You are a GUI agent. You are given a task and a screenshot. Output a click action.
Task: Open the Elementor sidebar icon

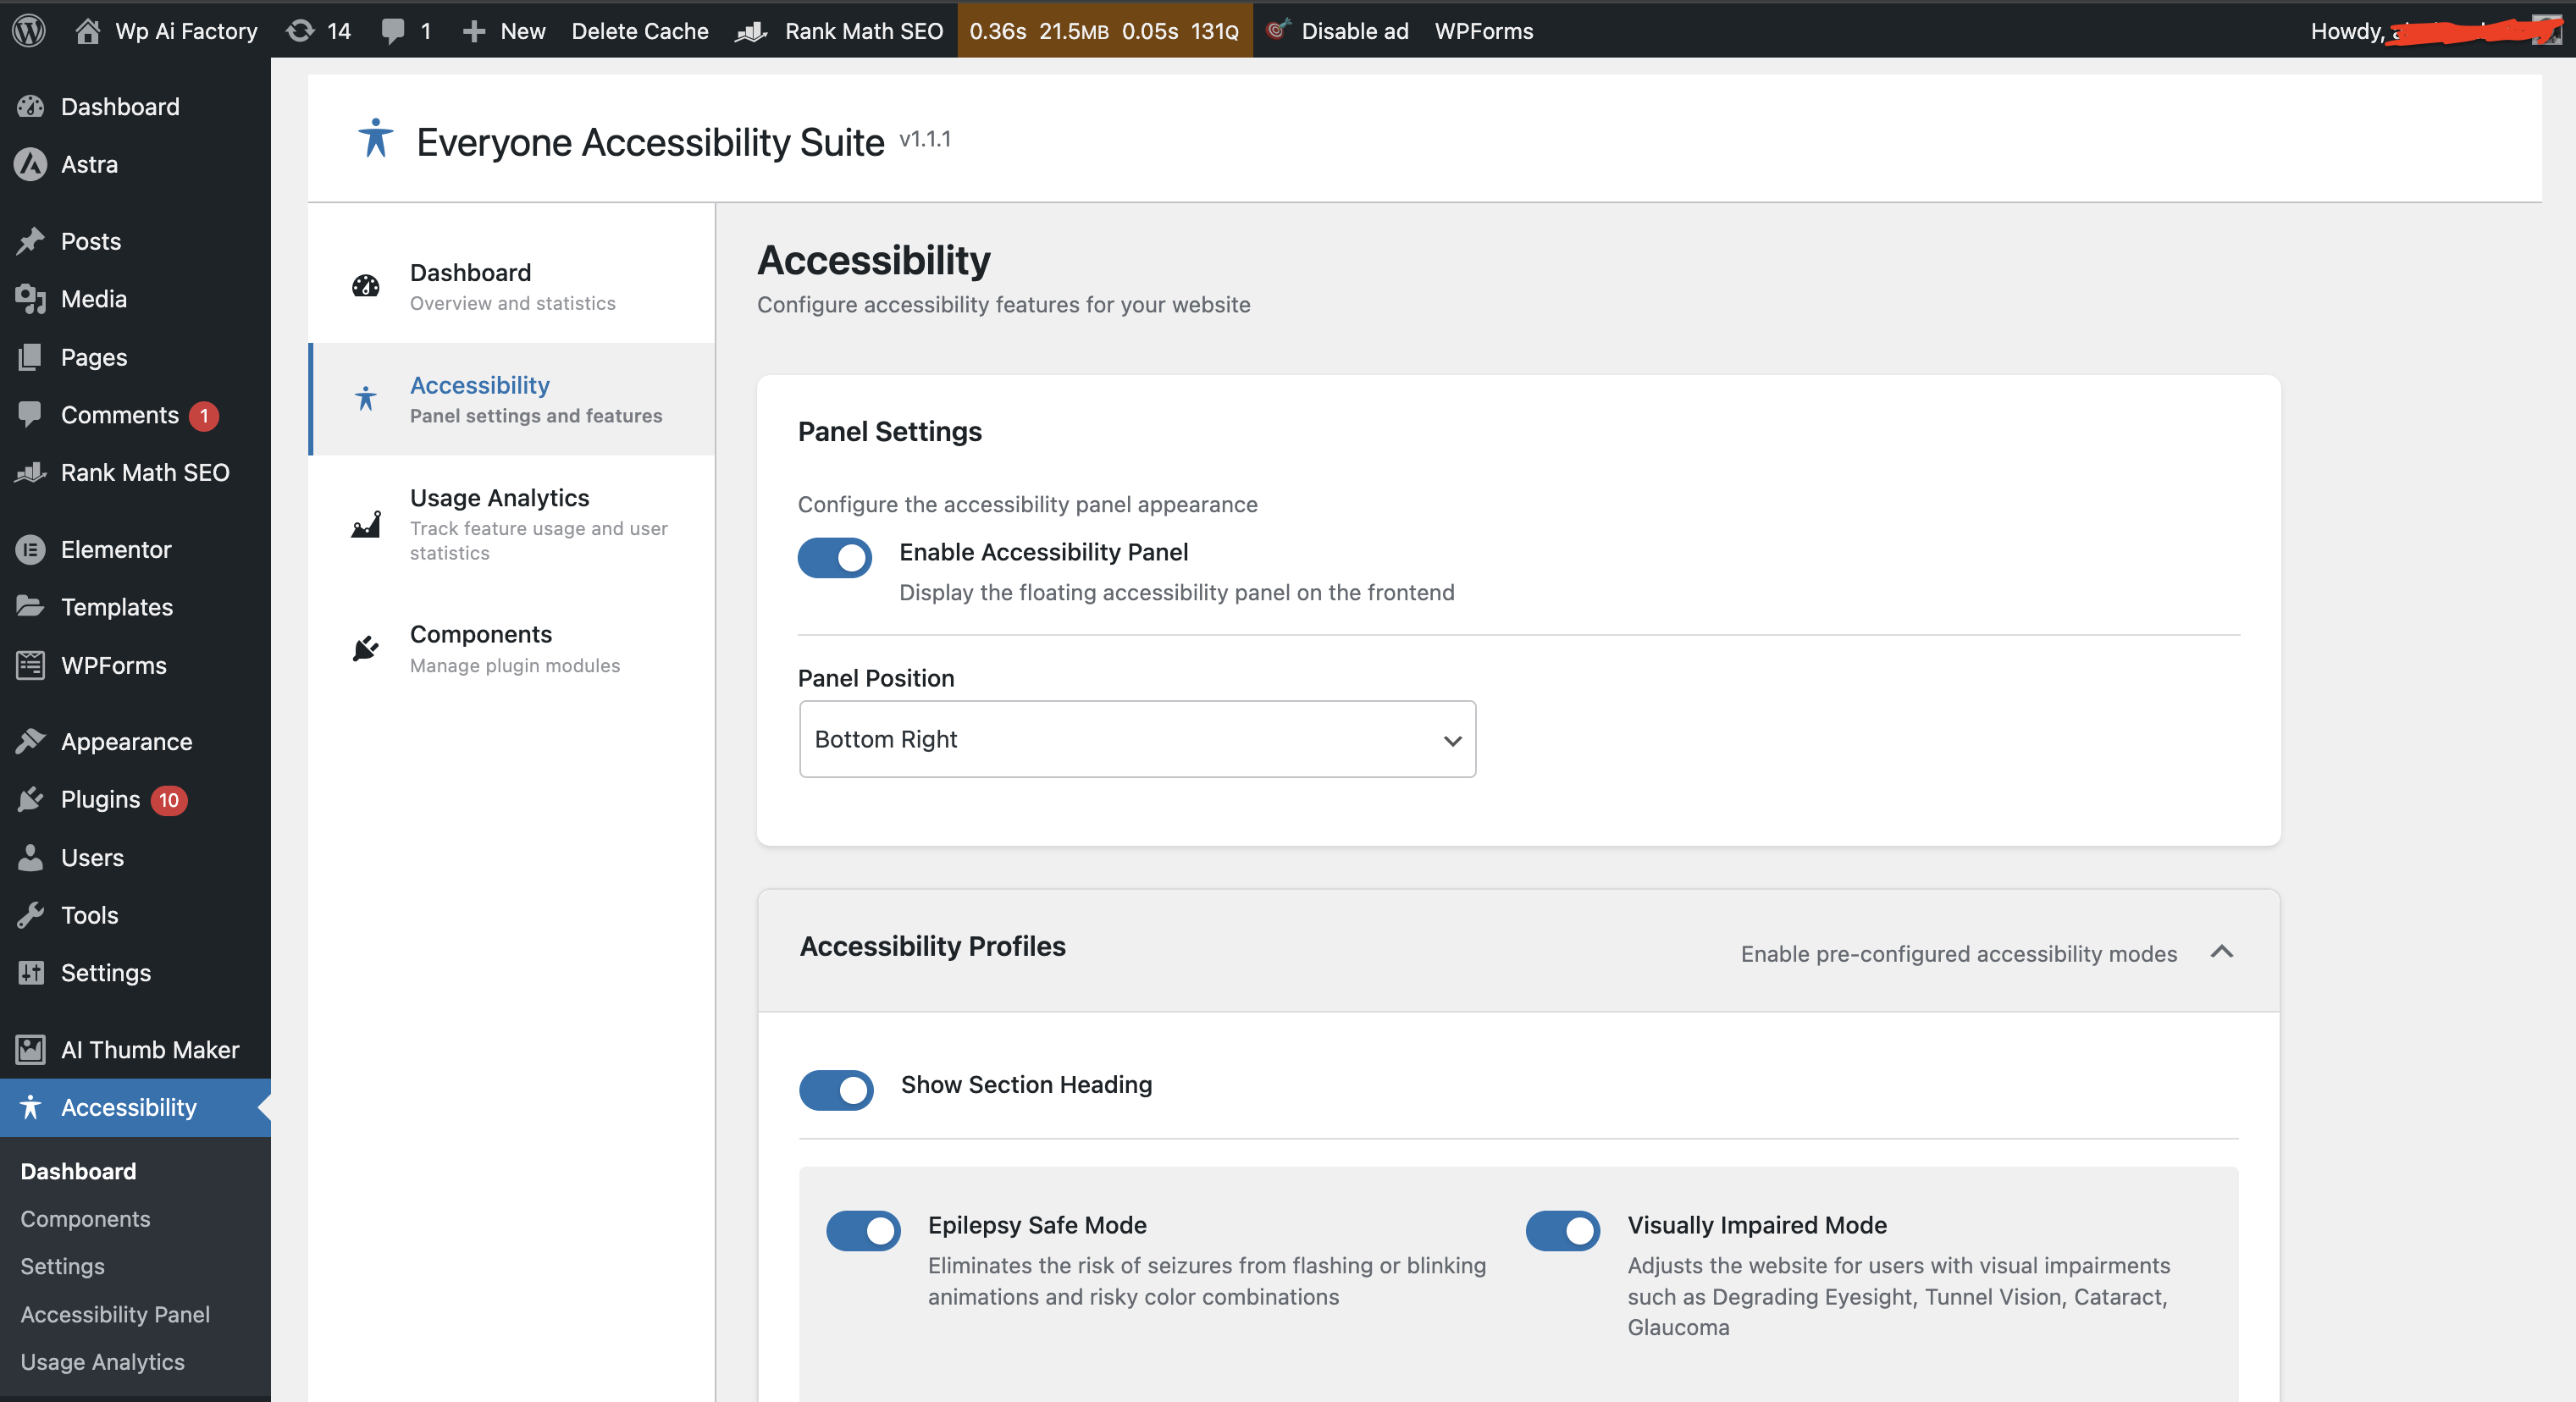(30, 548)
